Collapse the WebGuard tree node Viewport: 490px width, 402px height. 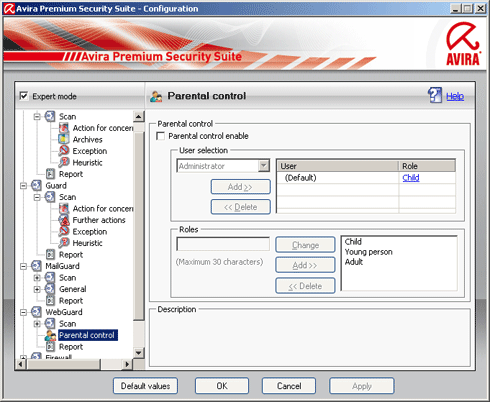coord(23,312)
